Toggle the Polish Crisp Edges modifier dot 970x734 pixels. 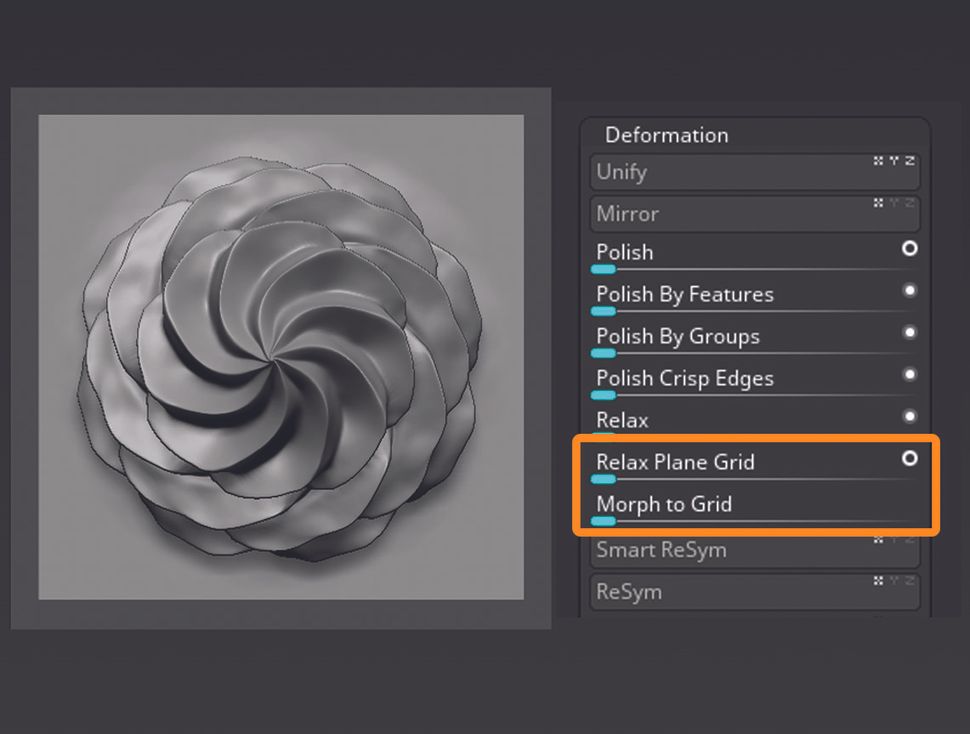point(909,375)
